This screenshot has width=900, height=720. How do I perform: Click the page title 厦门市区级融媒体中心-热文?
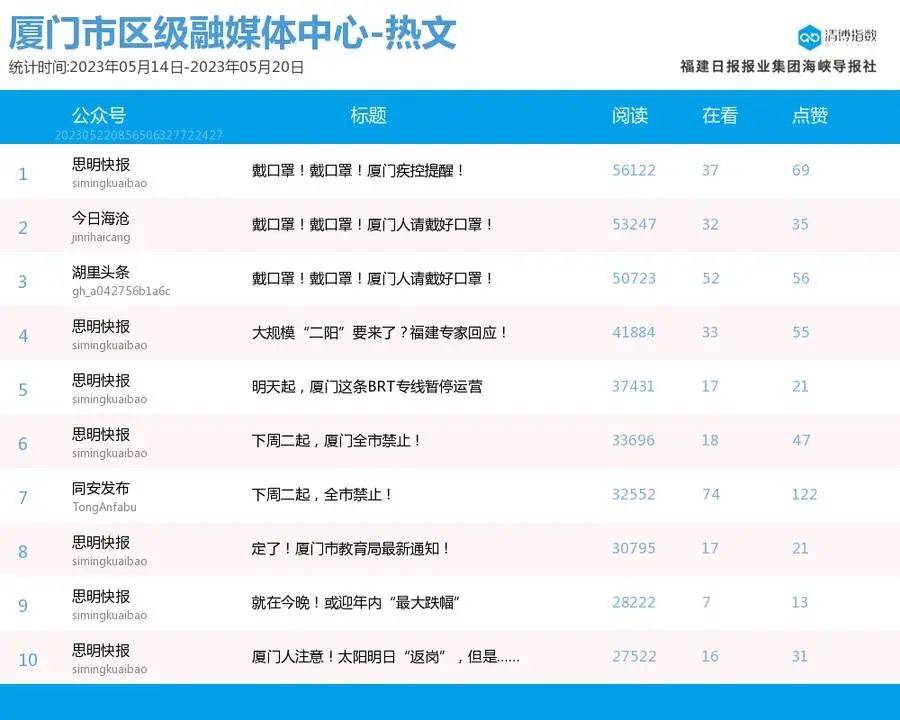click(x=232, y=33)
